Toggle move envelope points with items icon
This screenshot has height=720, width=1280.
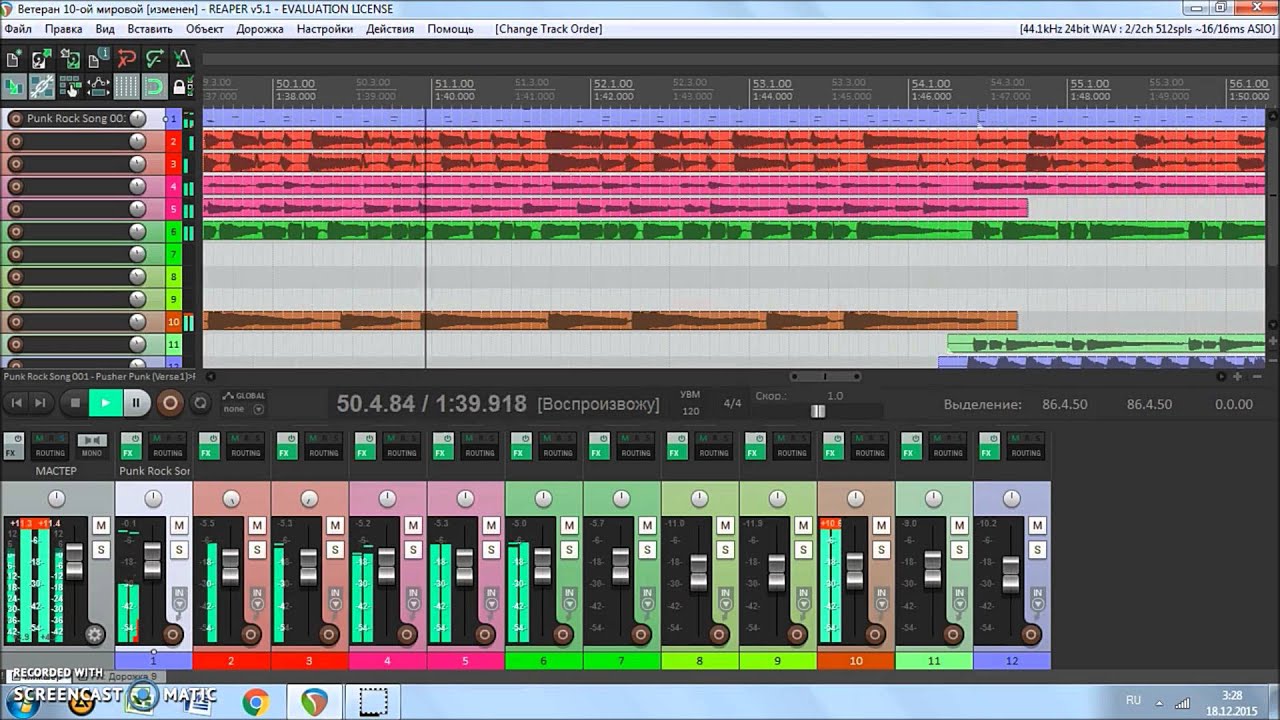coord(98,87)
